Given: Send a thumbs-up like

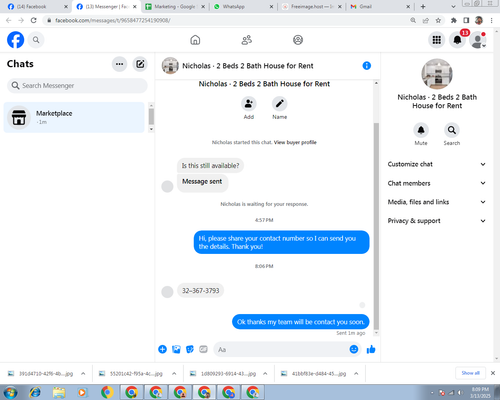Looking at the screenshot, I should [x=371, y=349].
